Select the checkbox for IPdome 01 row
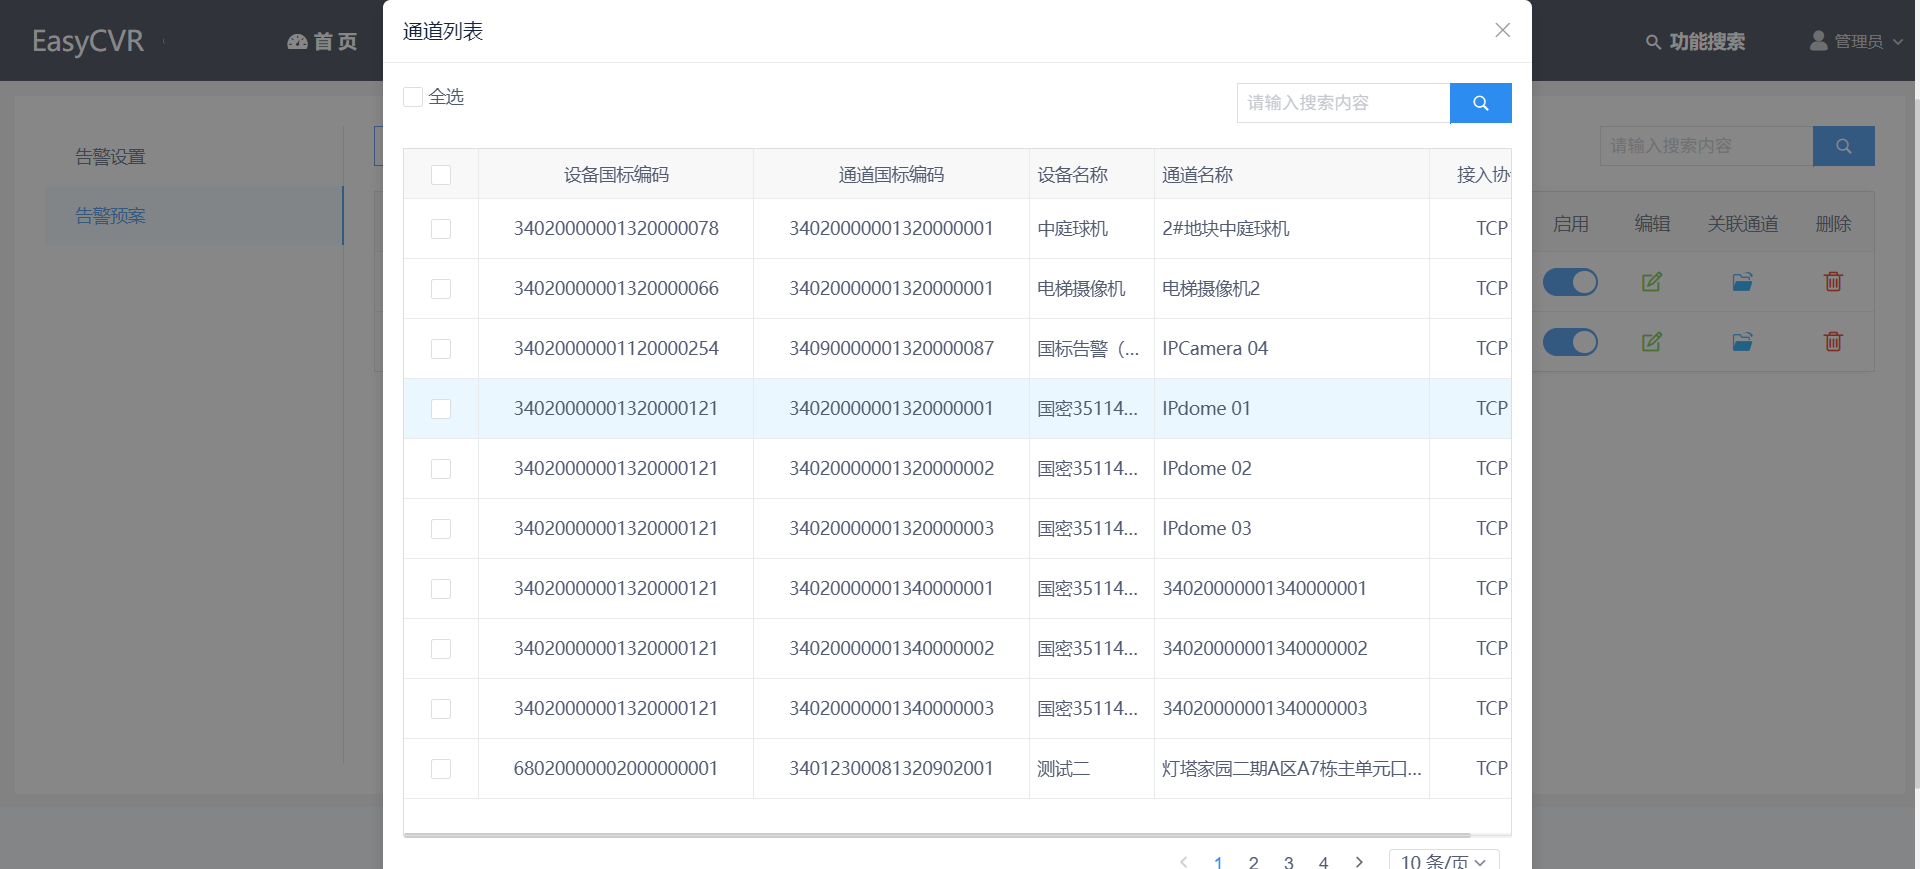This screenshot has height=869, width=1920. click(x=441, y=409)
